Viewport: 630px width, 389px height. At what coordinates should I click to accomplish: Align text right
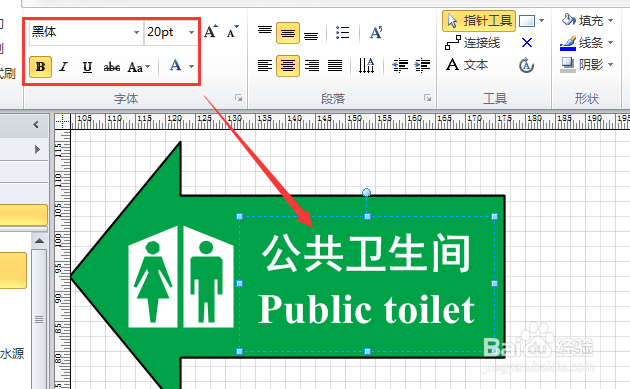point(312,65)
